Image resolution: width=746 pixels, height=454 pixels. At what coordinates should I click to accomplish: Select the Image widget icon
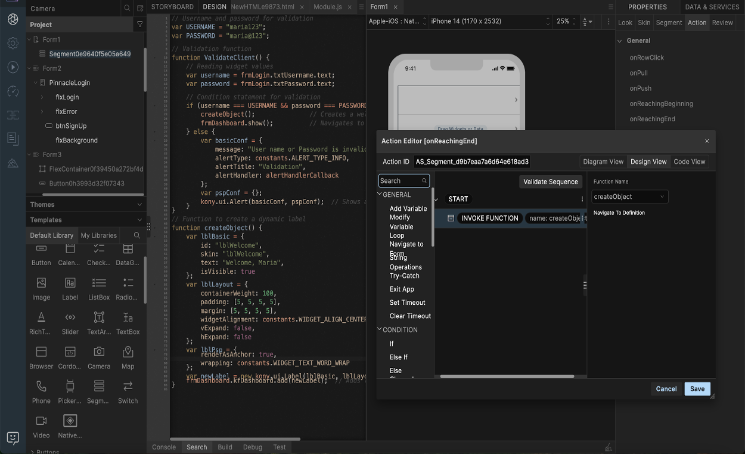tap(41, 283)
